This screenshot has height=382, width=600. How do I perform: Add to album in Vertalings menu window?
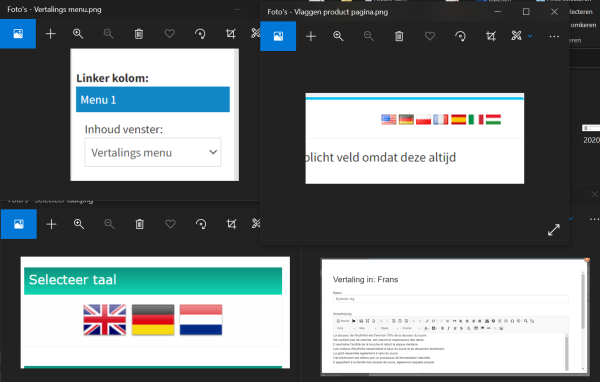51,34
